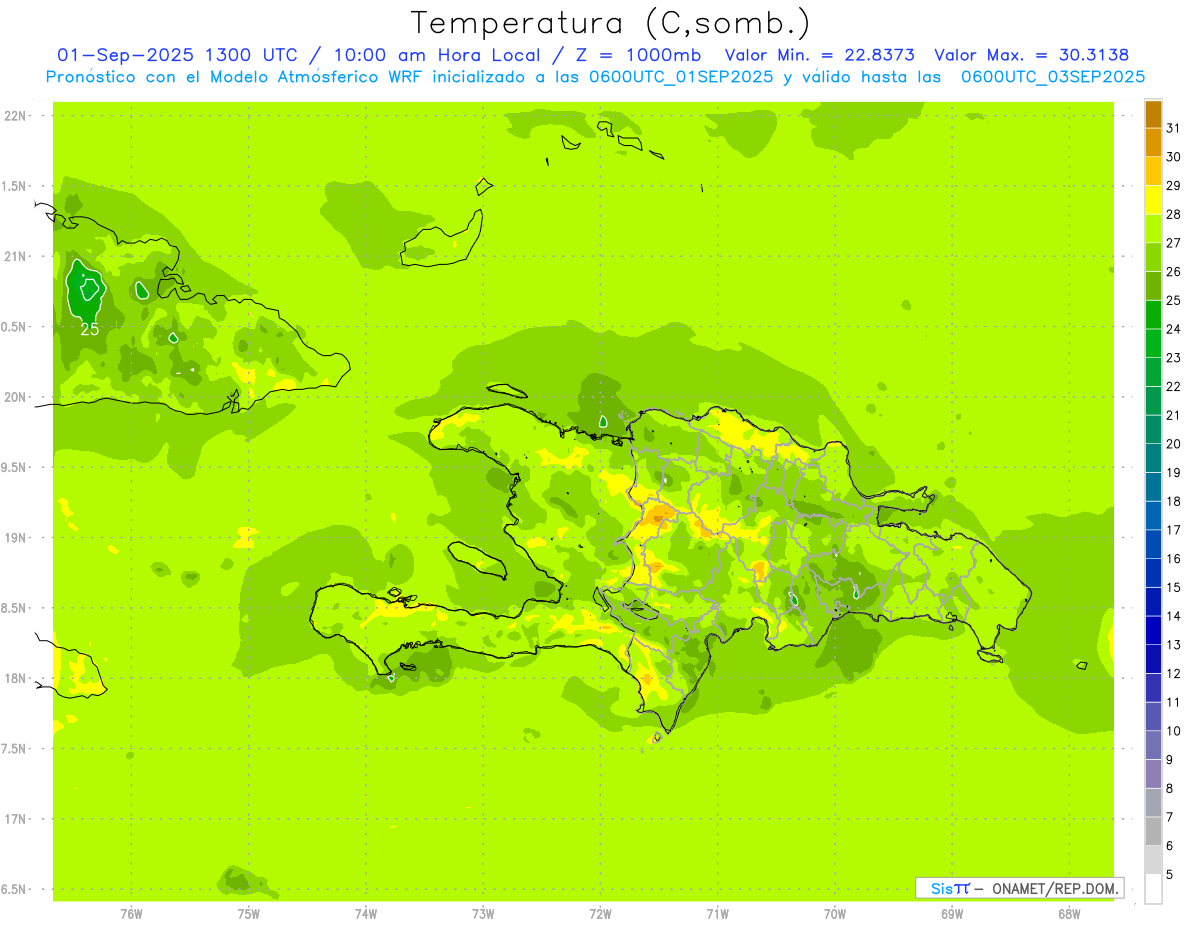Click the 72W longitude axis label
Screen dimensions: 1200x927
tap(600, 913)
